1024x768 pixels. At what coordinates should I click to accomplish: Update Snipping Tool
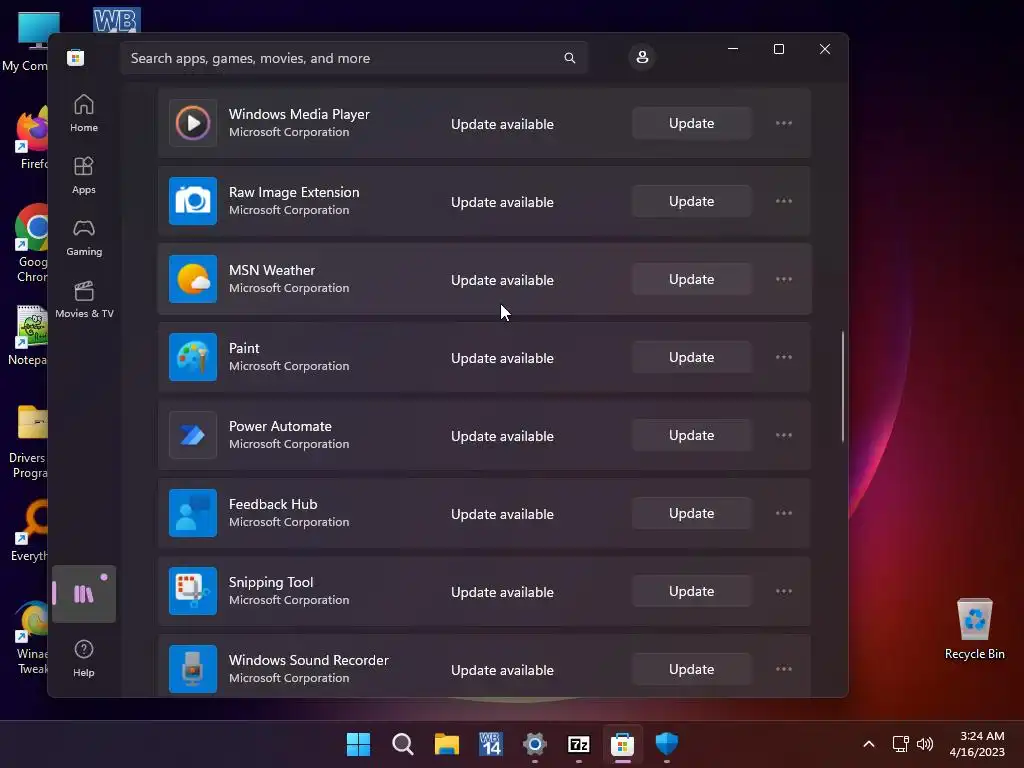(x=692, y=591)
